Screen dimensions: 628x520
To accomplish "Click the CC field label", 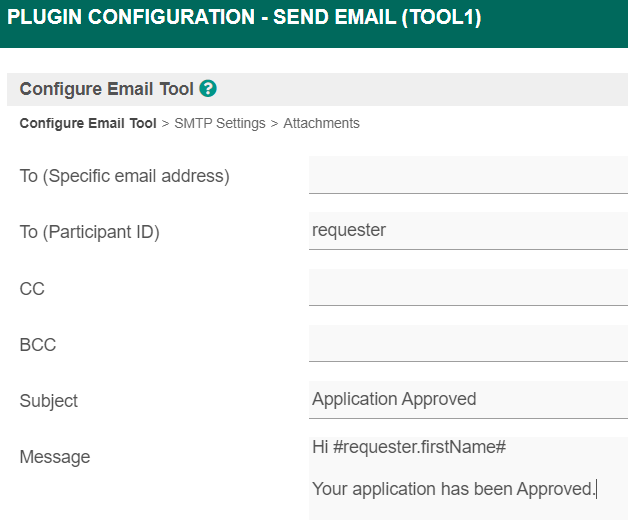I will (32, 289).
